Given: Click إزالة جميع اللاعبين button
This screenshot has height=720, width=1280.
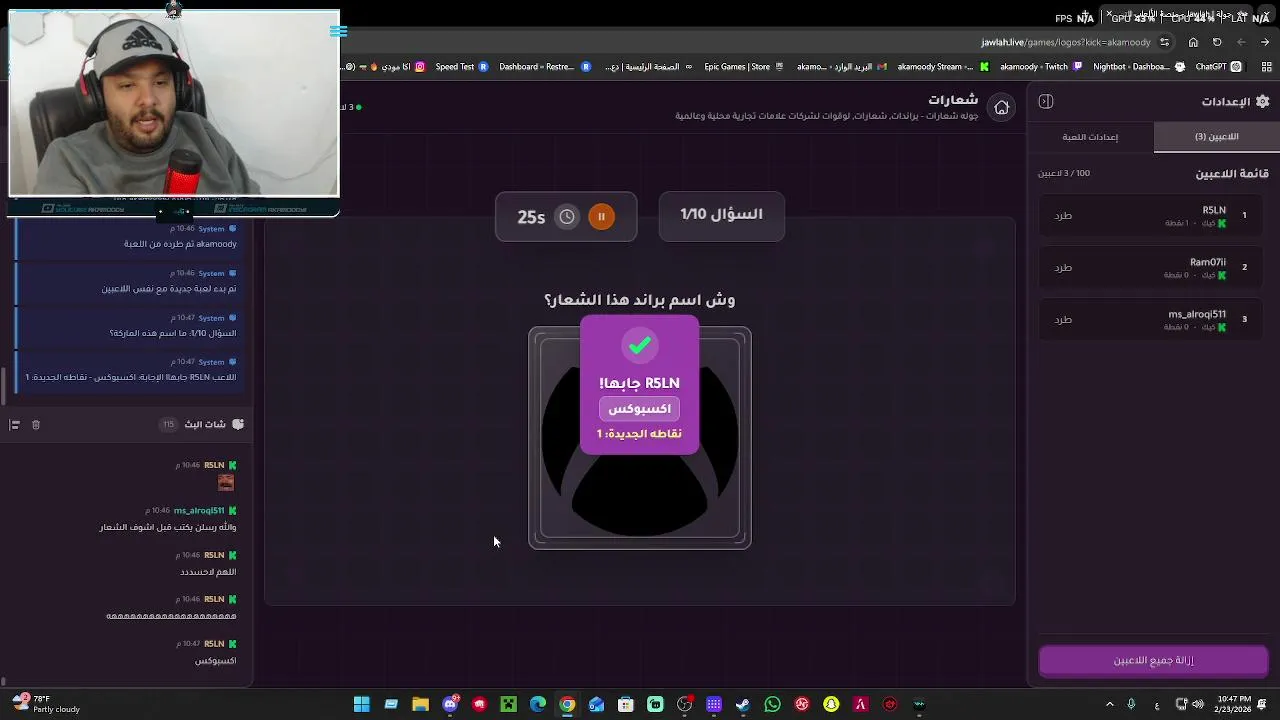Looking at the screenshot, I should (x=1153, y=661).
